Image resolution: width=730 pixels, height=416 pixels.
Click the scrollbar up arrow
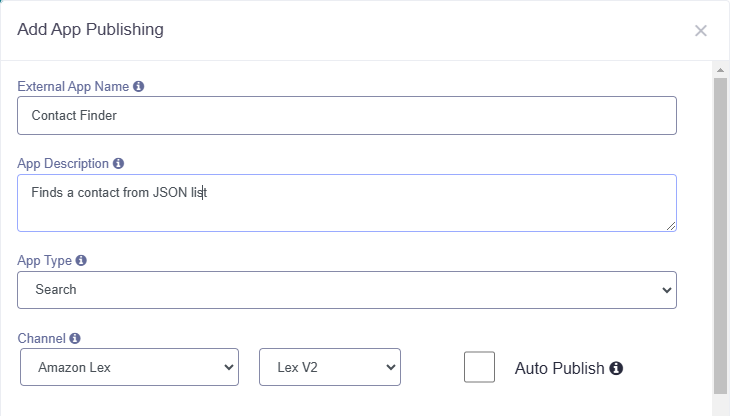720,70
